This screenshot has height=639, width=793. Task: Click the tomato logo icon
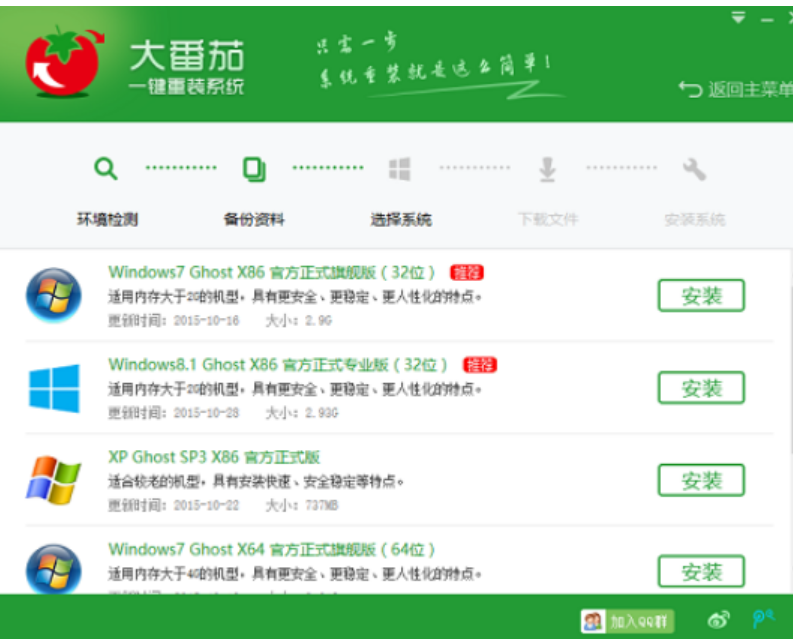point(64,62)
